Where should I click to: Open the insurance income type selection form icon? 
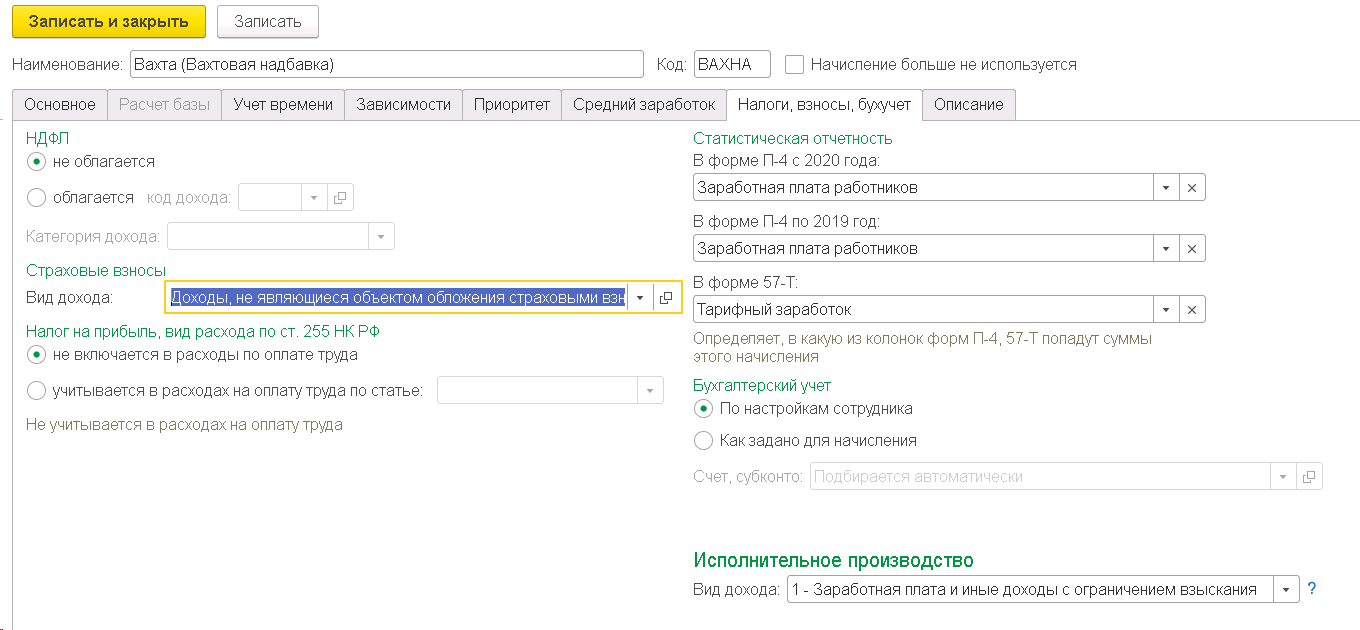click(x=666, y=298)
